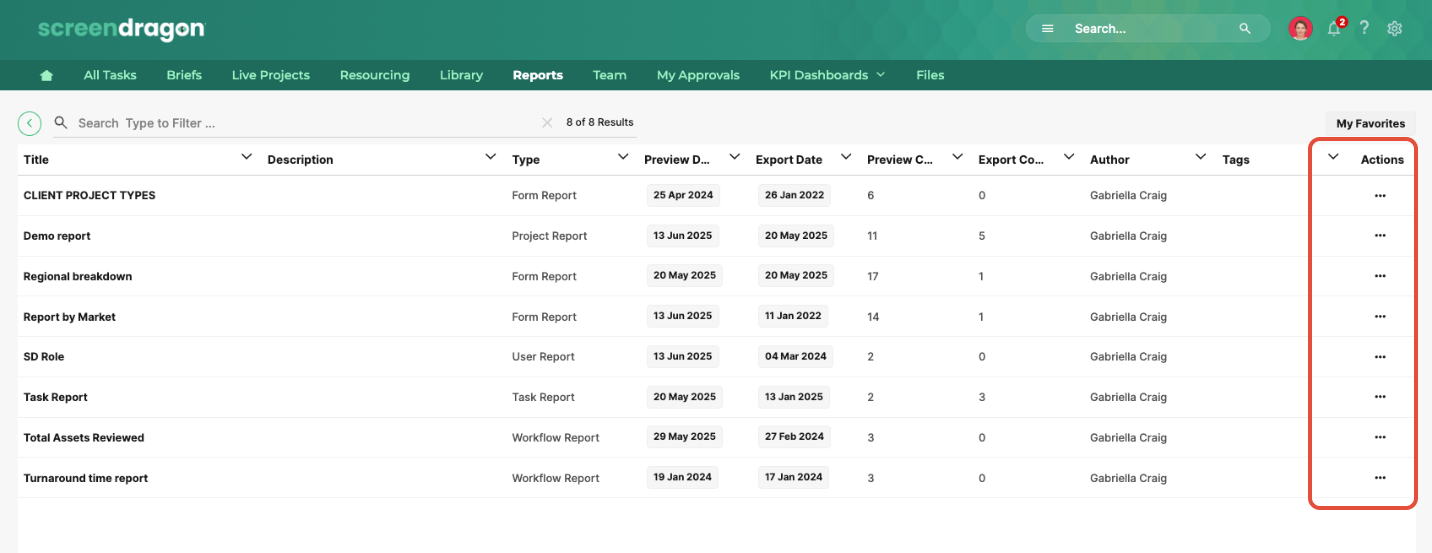Expand the Export Count column menu
Screen dimensions: 1432x553
[x=1069, y=157]
